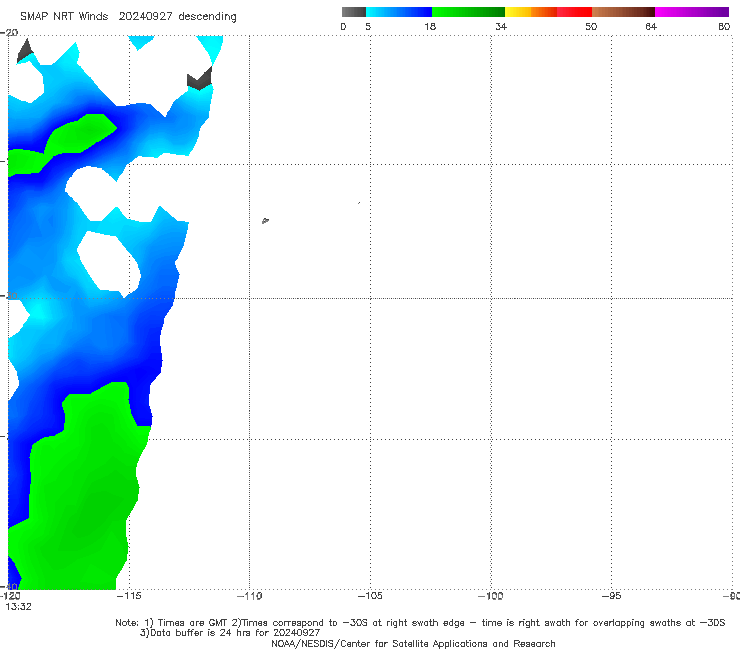The image size is (740, 650).
Task: Click the longitude label '-115'
Action: (129, 596)
